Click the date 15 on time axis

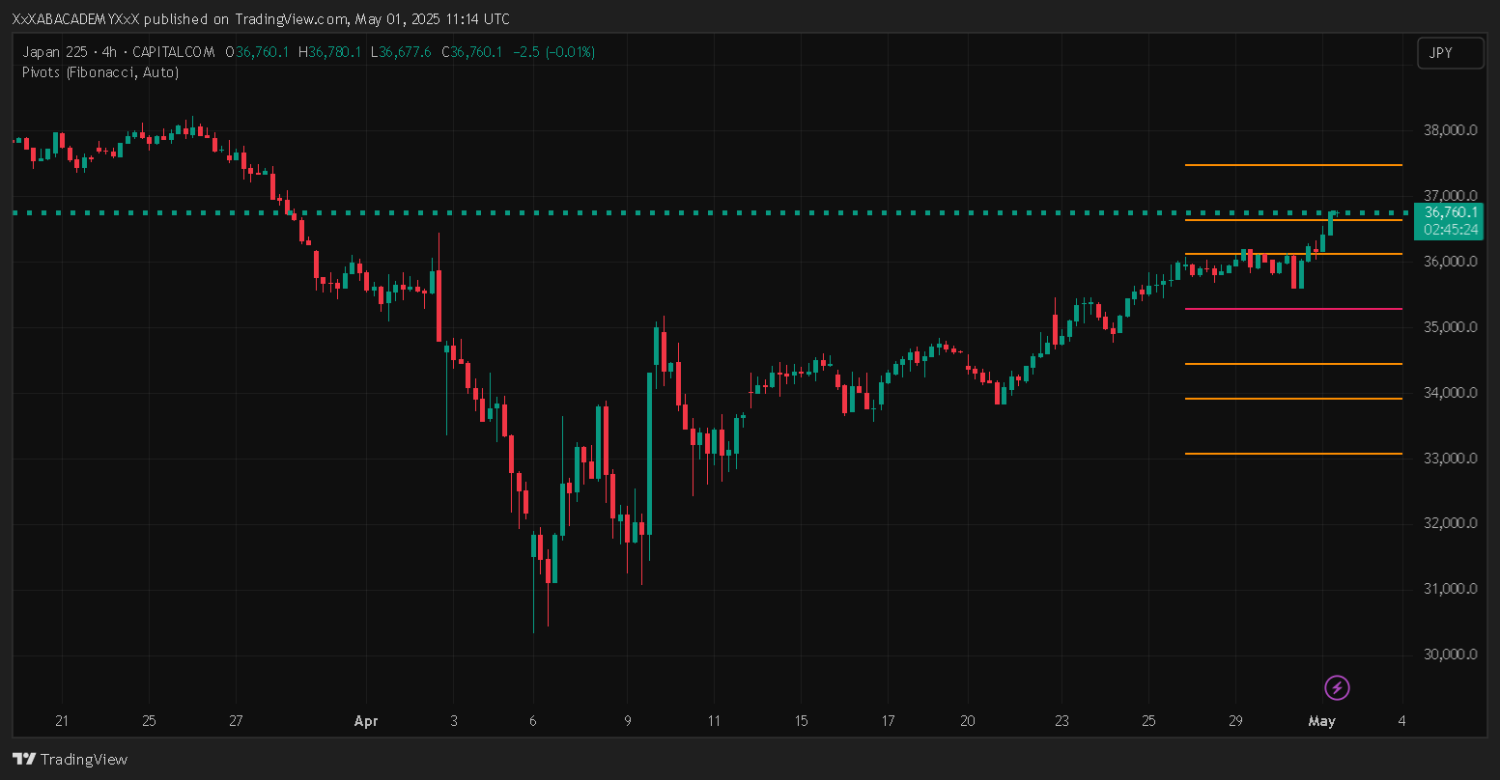(800, 721)
